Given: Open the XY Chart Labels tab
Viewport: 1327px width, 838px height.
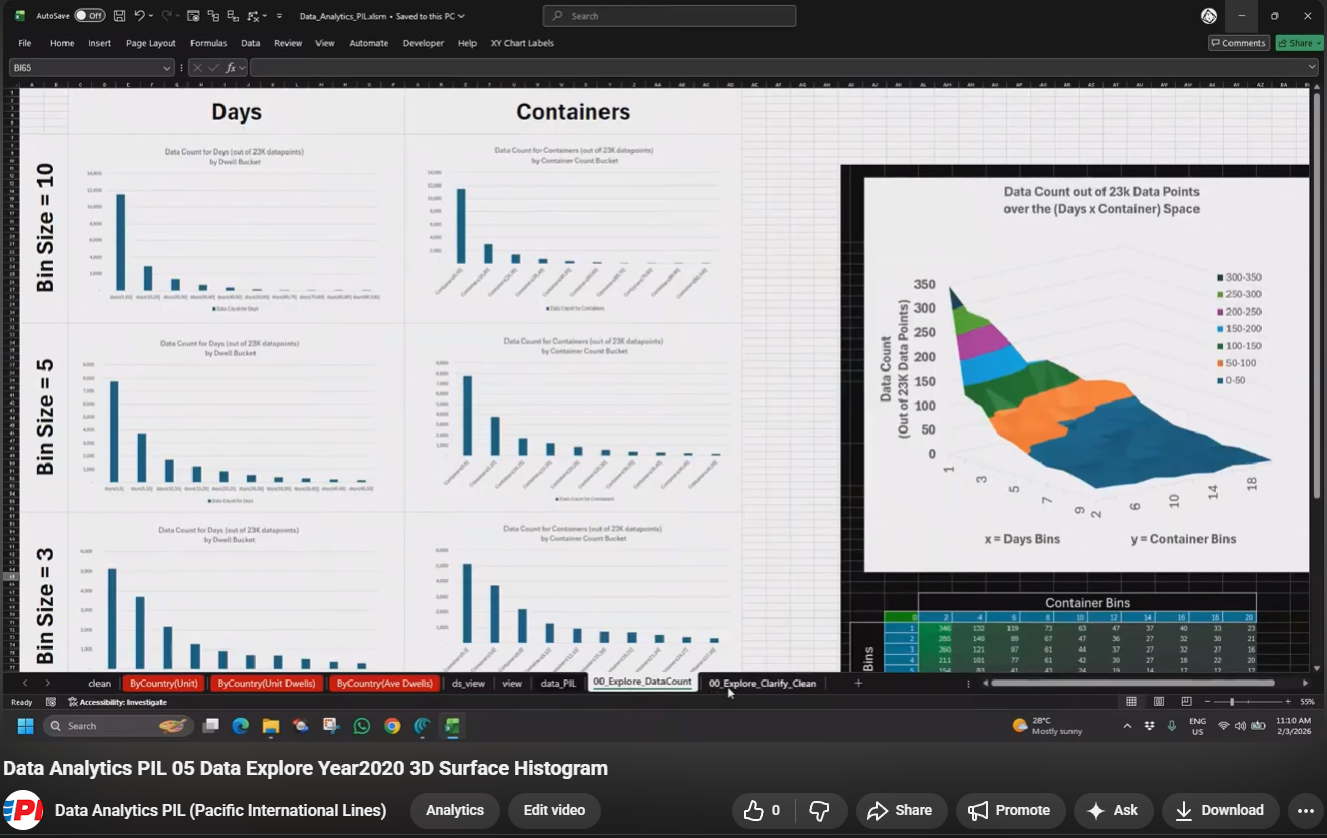Looking at the screenshot, I should [522, 43].
